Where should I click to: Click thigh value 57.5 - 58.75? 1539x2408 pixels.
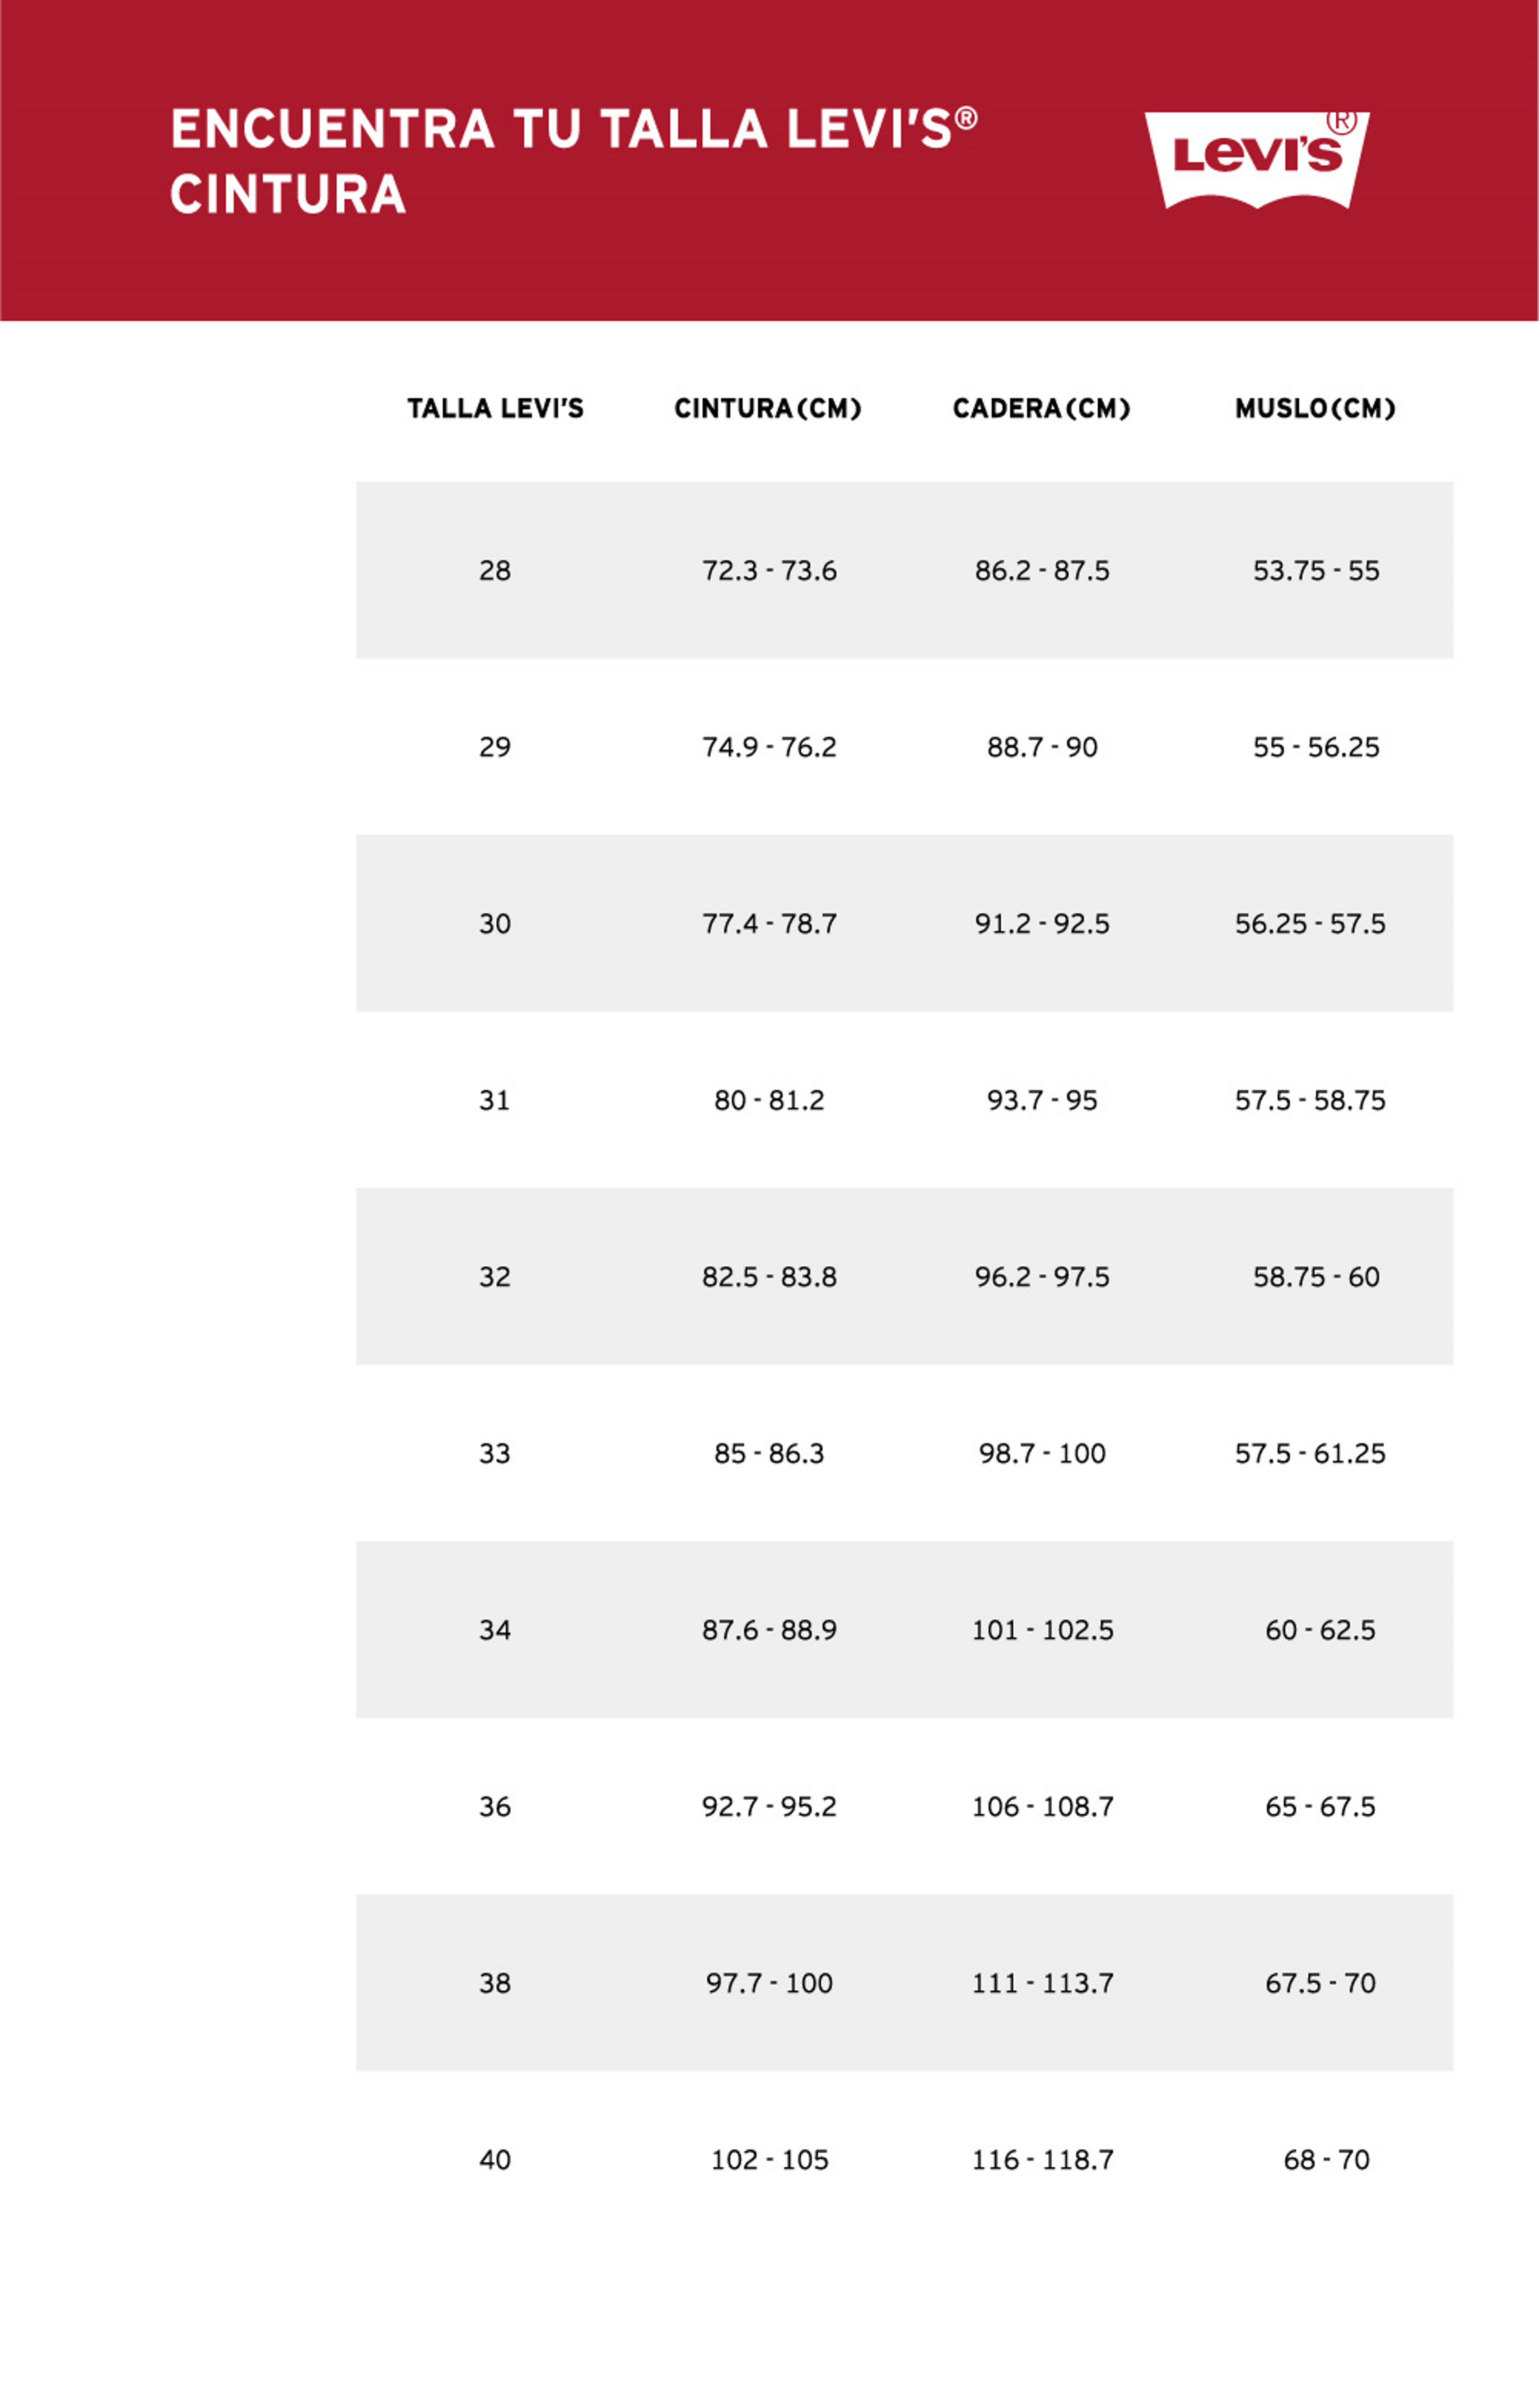pos(1310,1100)
